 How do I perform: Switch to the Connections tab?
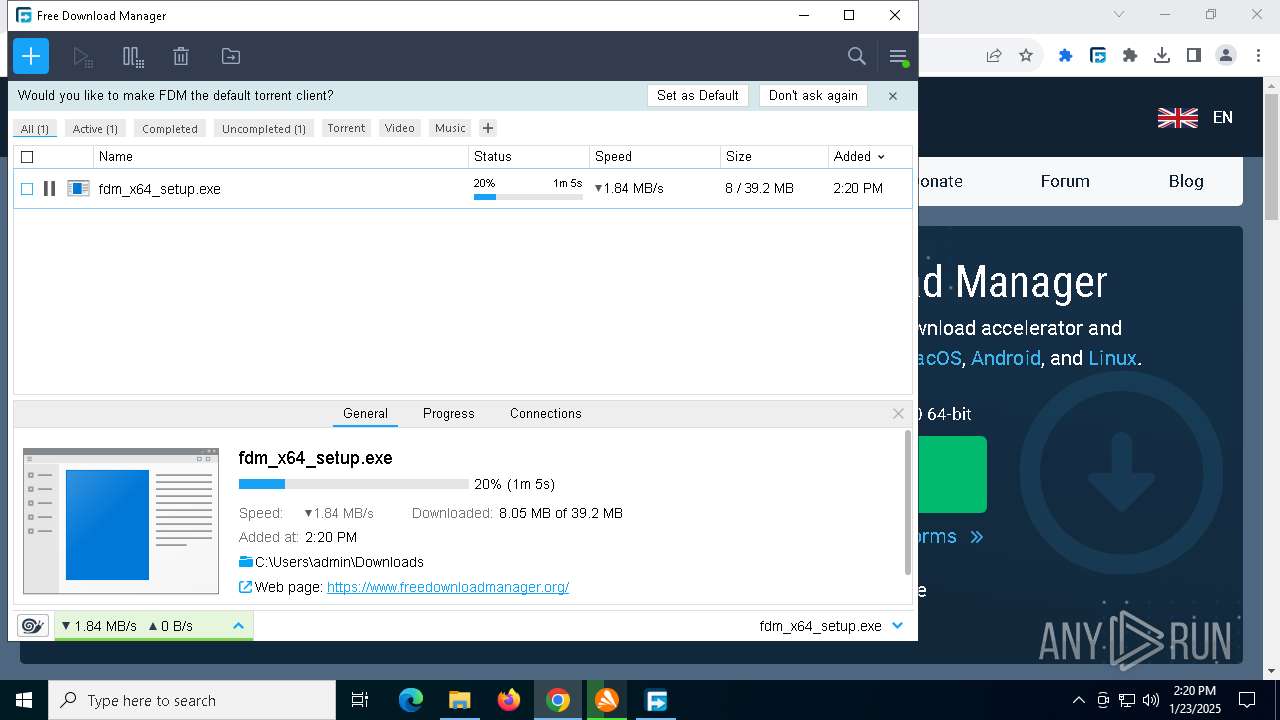[545, 413]
